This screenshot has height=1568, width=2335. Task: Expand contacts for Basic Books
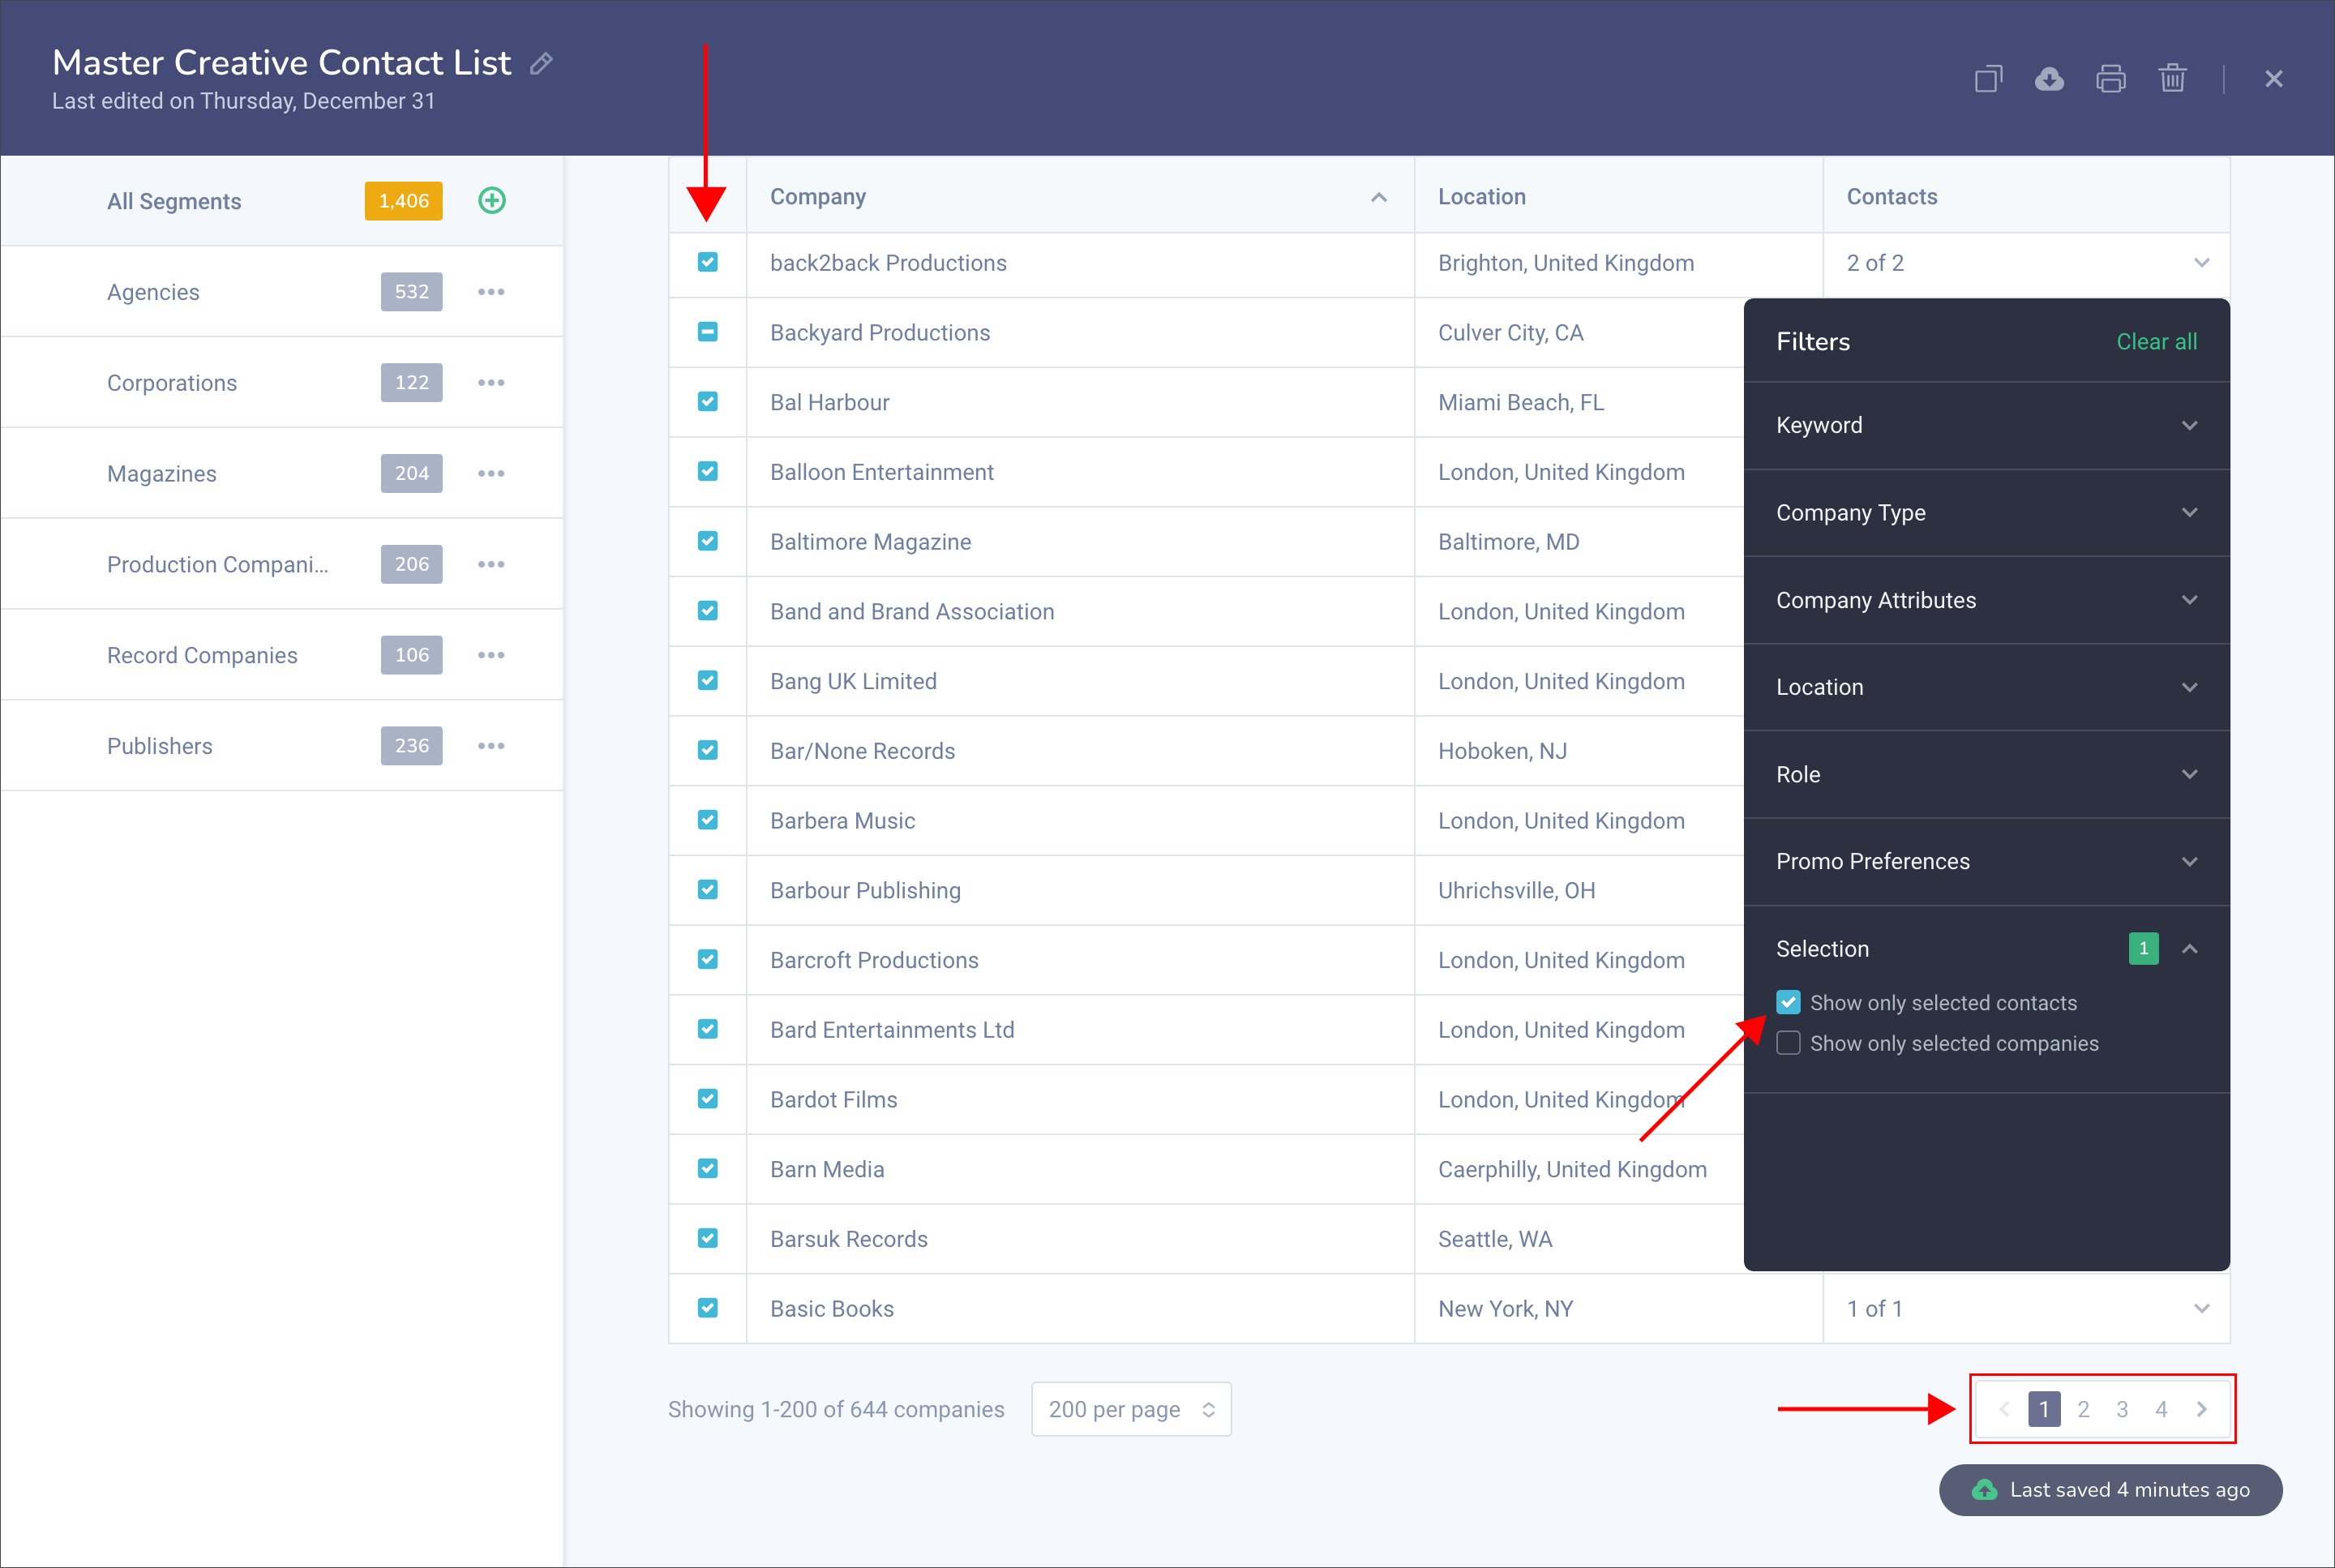click(2202, 1309)
